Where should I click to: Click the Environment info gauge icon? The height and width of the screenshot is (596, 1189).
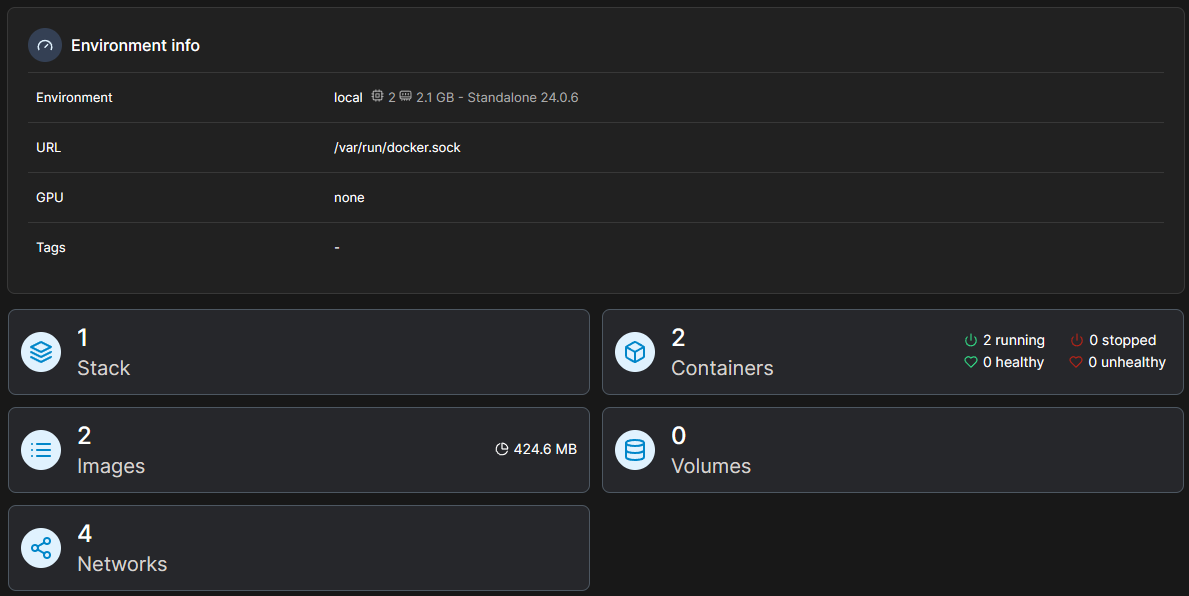[44, 45]
